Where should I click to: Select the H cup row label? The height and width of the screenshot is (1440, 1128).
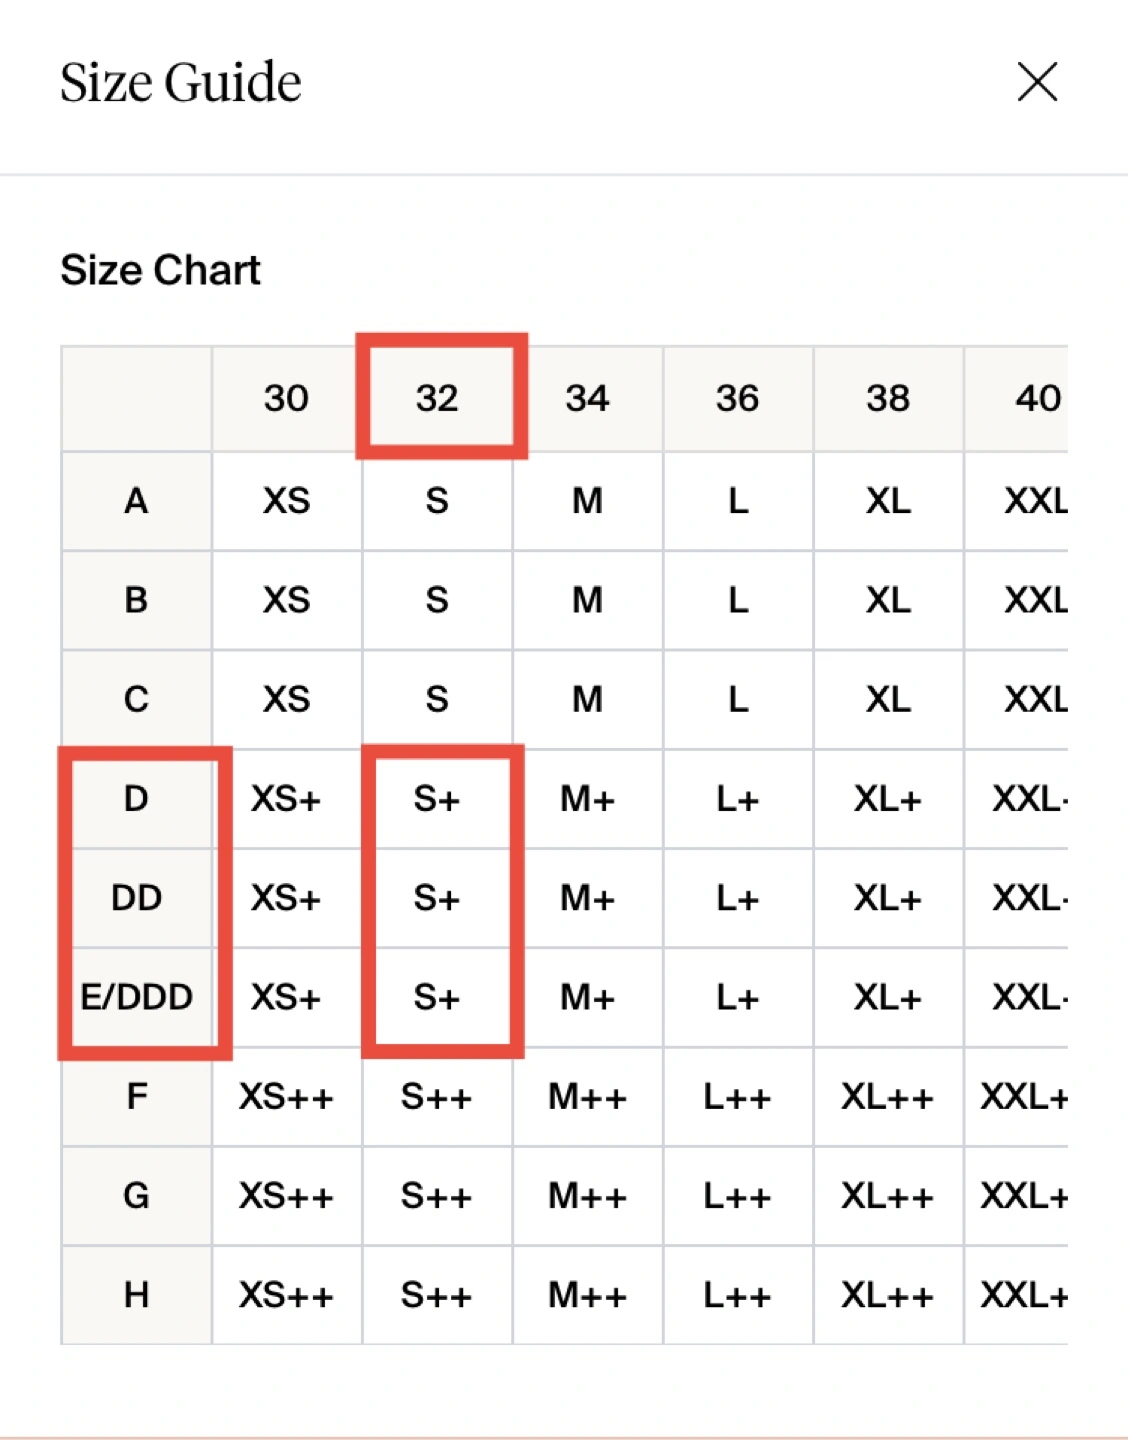coord(136,1295)
